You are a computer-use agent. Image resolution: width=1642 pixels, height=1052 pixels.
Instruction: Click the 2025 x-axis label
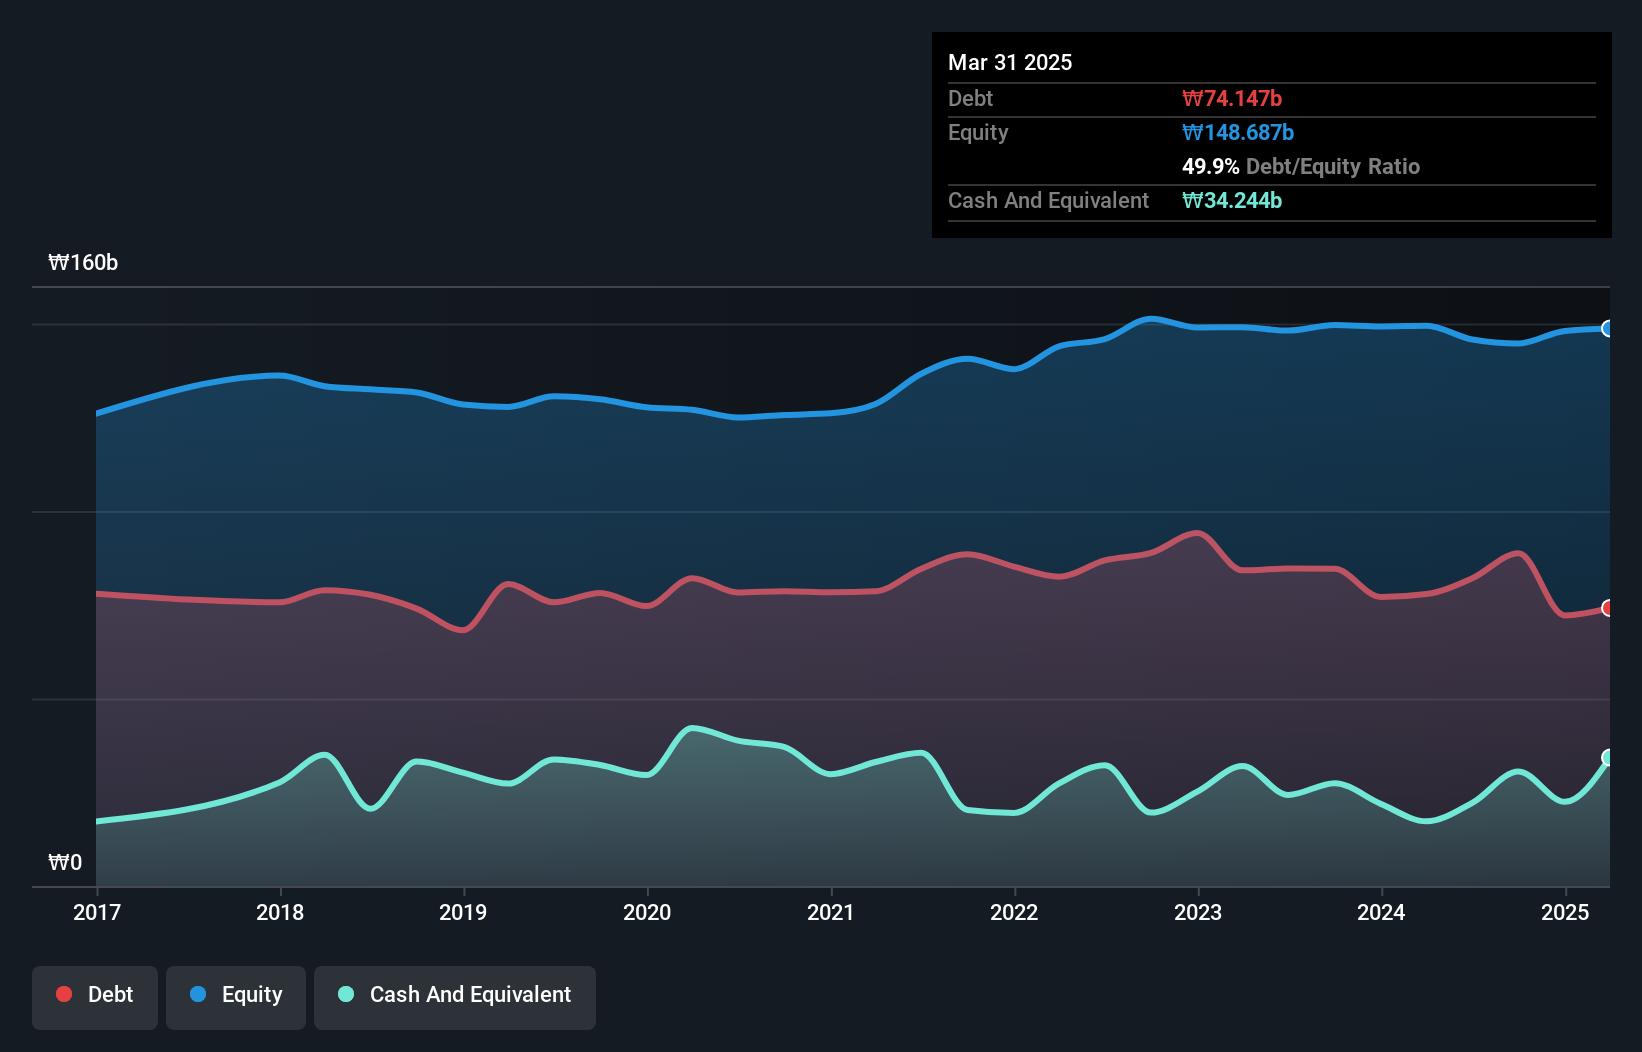coord(1565,912)
